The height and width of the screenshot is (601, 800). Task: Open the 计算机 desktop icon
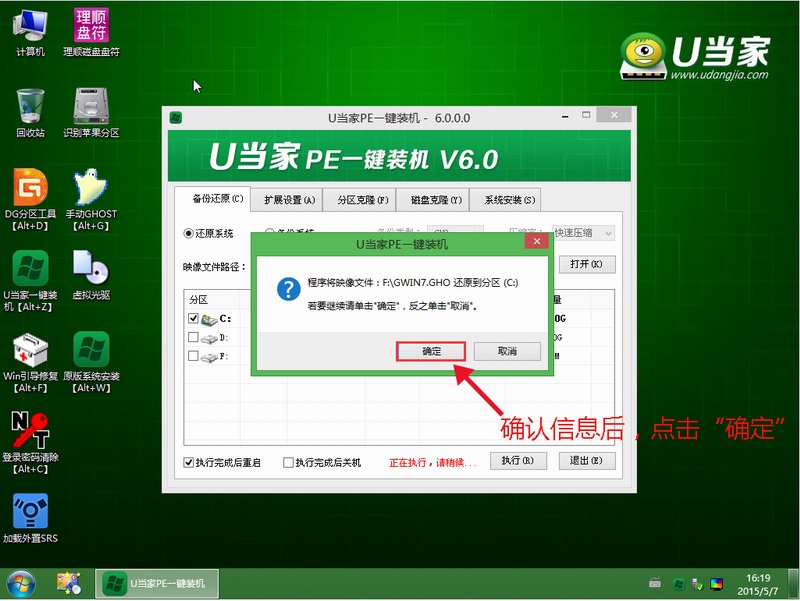pos(30,33)
